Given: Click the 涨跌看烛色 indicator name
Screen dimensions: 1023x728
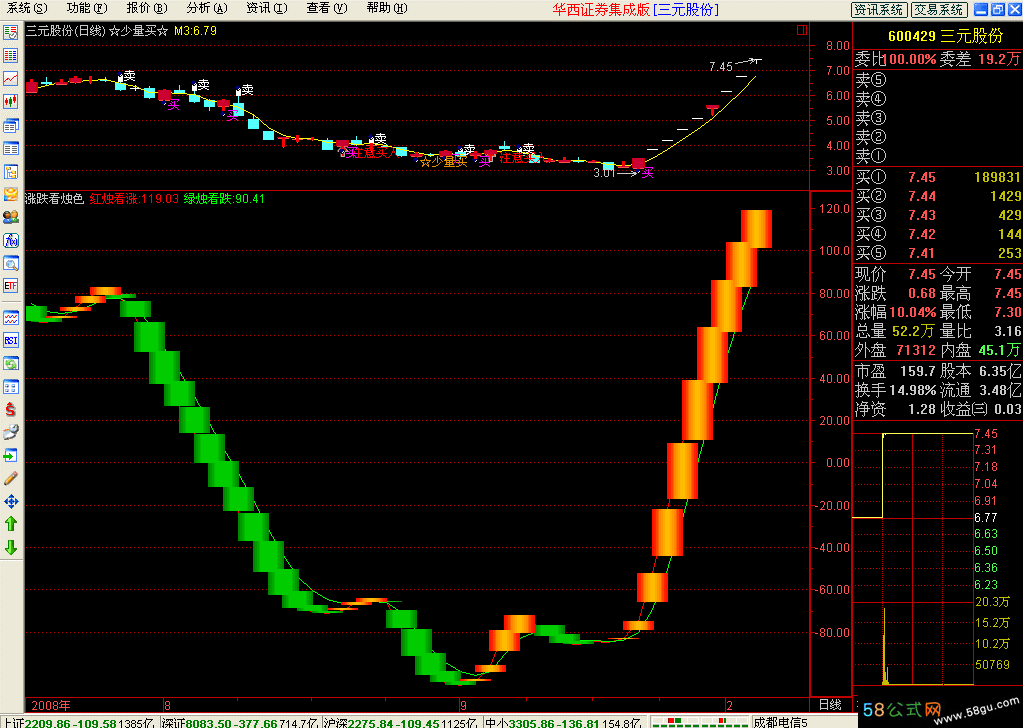Looking at the screenshot, I should point(55,198).
